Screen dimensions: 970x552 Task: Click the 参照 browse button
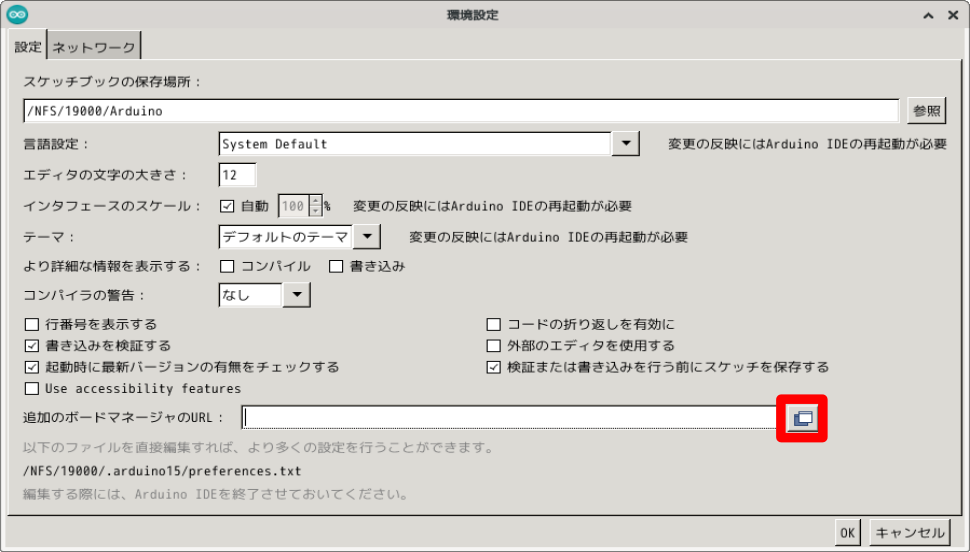pyautogui.click(x=927, y=111)
